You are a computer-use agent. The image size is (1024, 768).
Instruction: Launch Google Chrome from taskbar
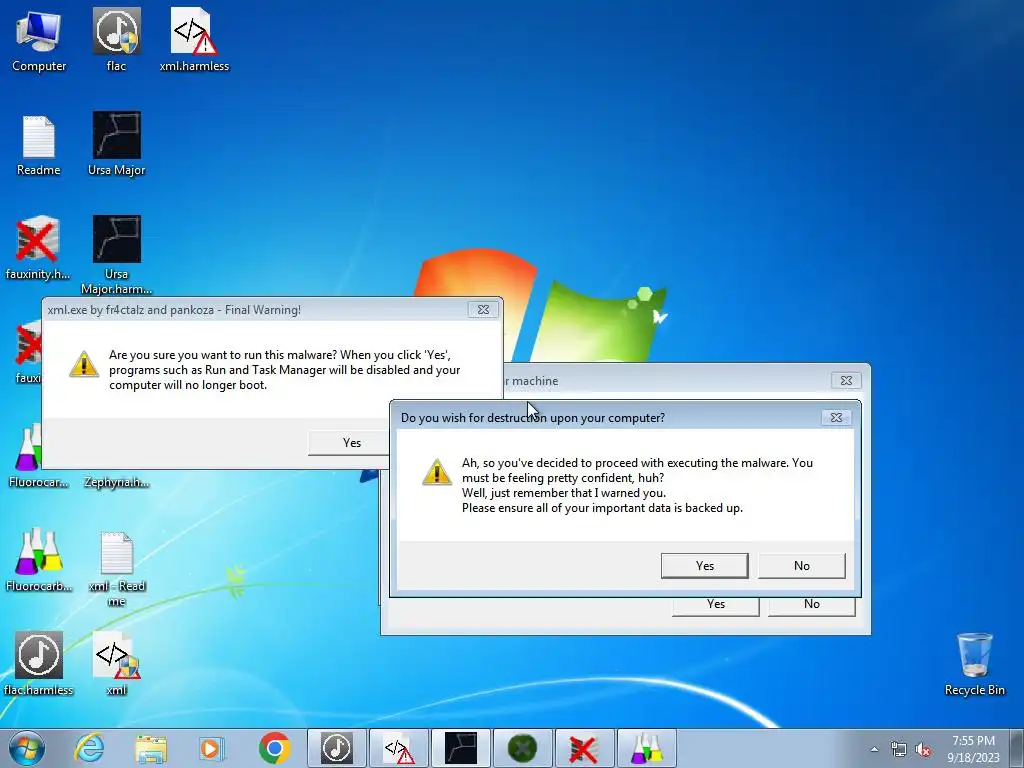click(274, 748)
